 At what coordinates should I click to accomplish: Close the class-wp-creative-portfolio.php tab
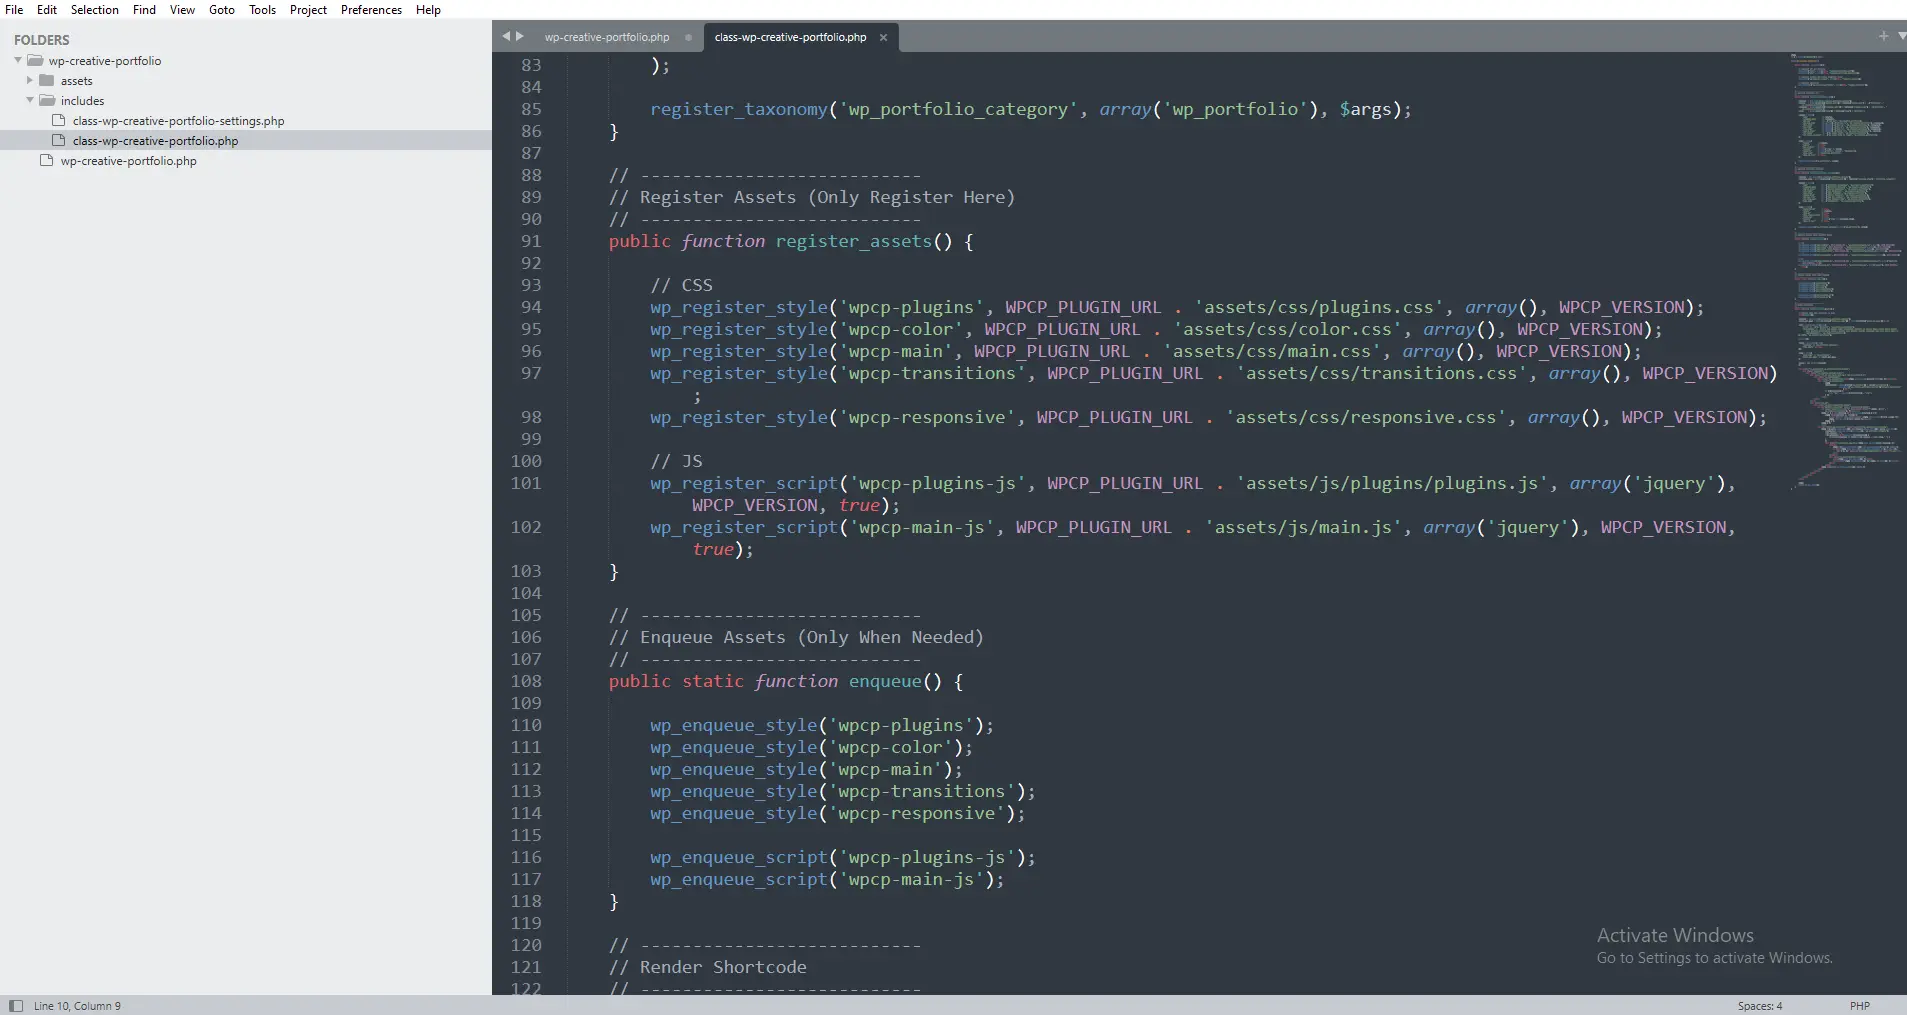coord(883,37)
